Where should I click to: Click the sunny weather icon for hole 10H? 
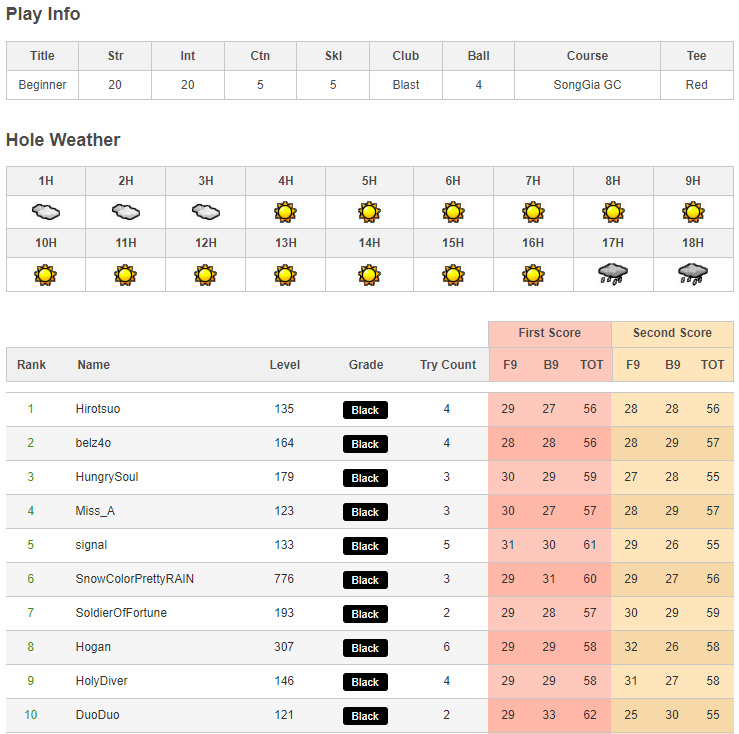coord(46,274)
